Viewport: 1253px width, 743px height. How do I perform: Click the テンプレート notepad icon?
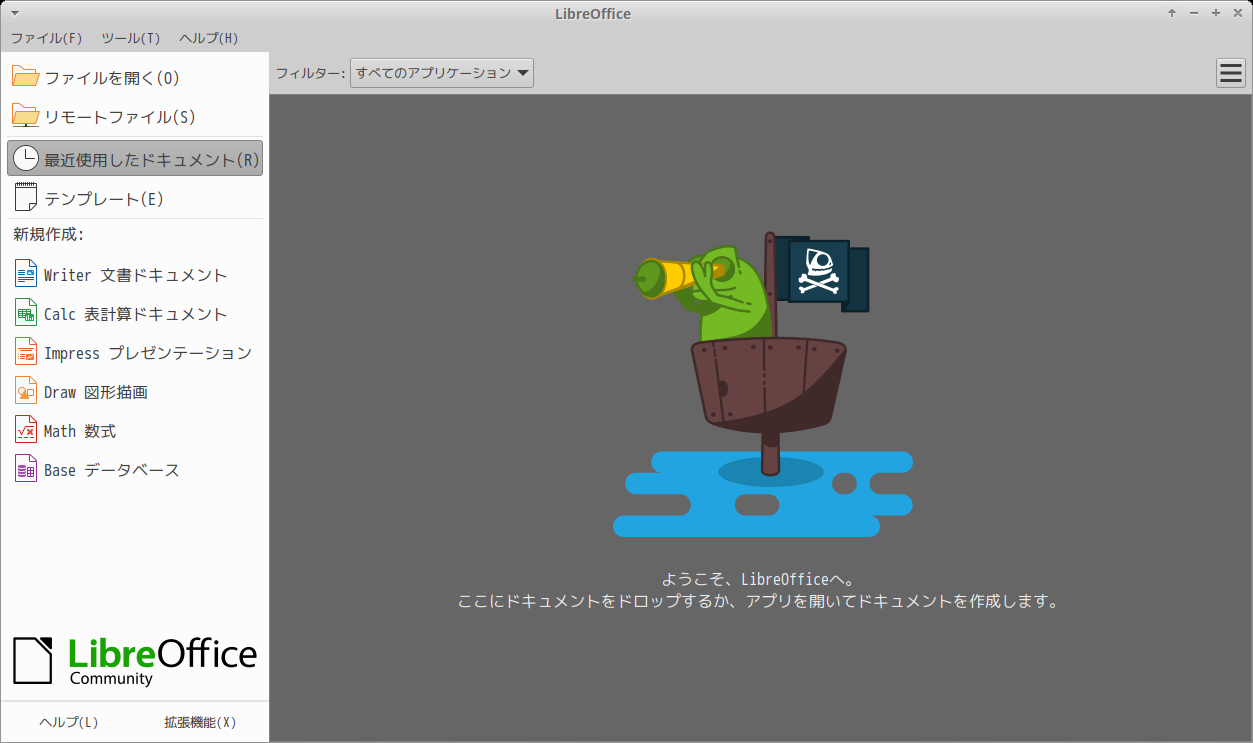25,198
